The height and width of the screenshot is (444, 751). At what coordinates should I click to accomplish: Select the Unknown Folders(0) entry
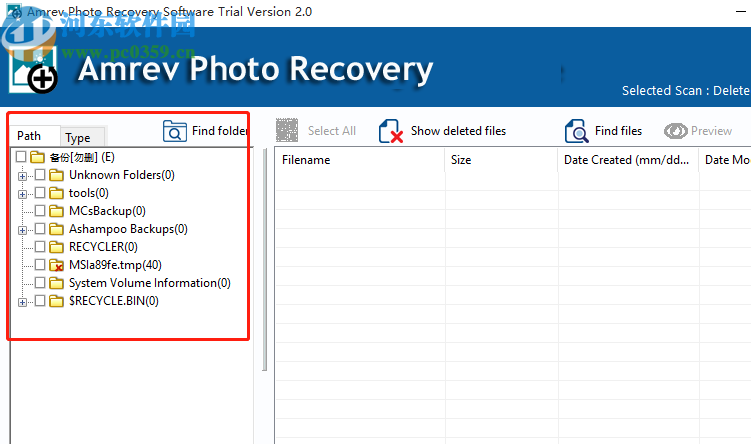tap(122, 175)
